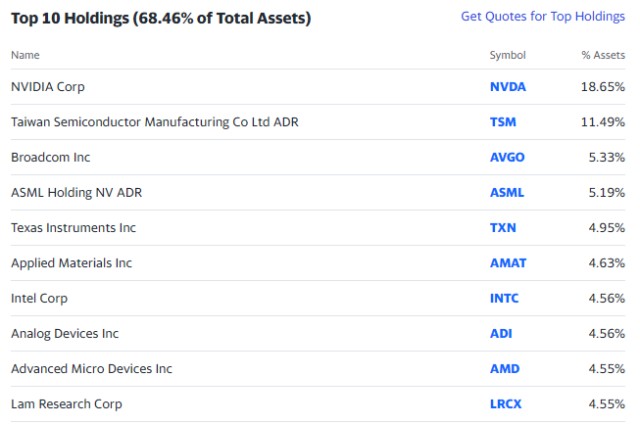Image resolution: width=640 pixels, height=424 pixels.
Task: Click the Symbol column header
Action: [507, 55]
